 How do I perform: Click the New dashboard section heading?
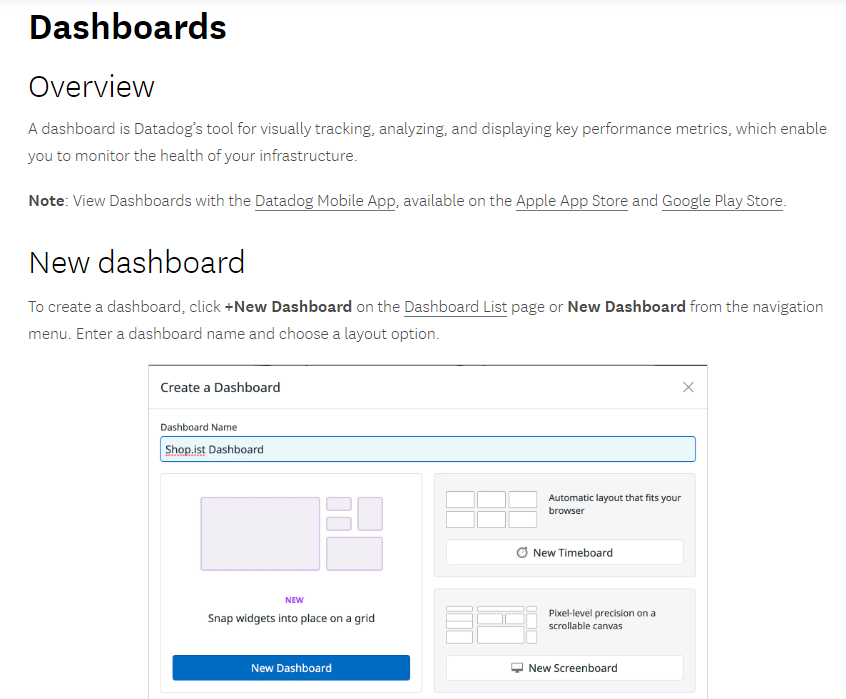137,263
